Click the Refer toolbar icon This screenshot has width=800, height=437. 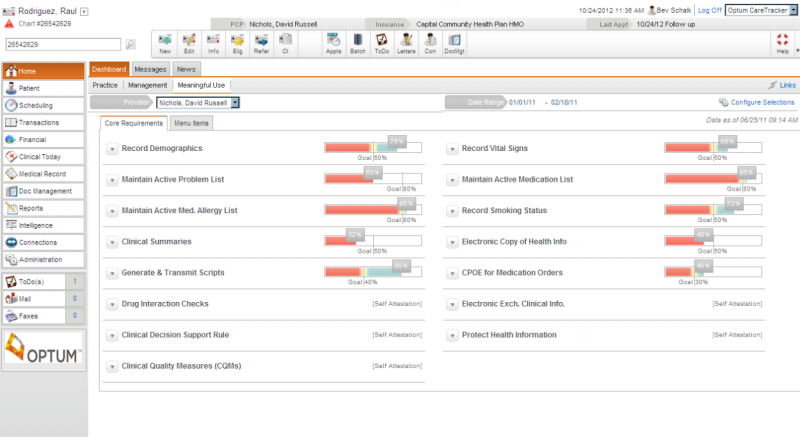coord(261,43)
